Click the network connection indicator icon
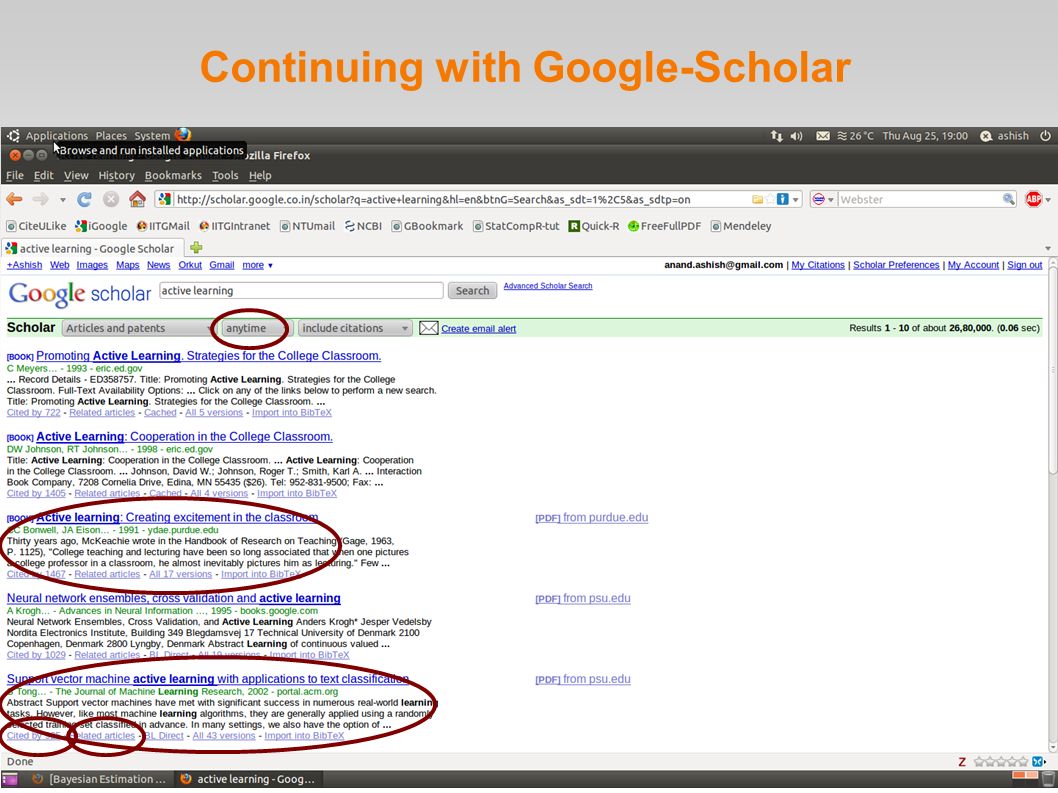 point(777,136)
